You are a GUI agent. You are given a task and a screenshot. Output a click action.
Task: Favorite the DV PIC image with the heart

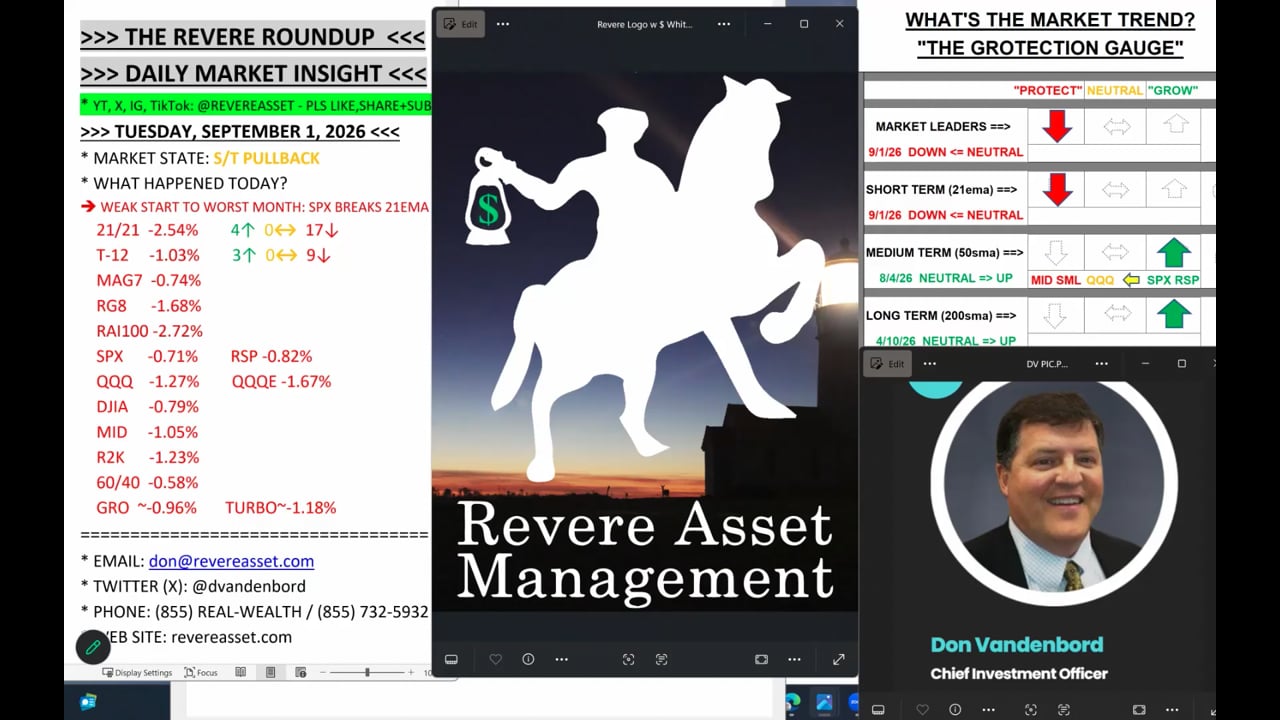[x=922, y=710]
